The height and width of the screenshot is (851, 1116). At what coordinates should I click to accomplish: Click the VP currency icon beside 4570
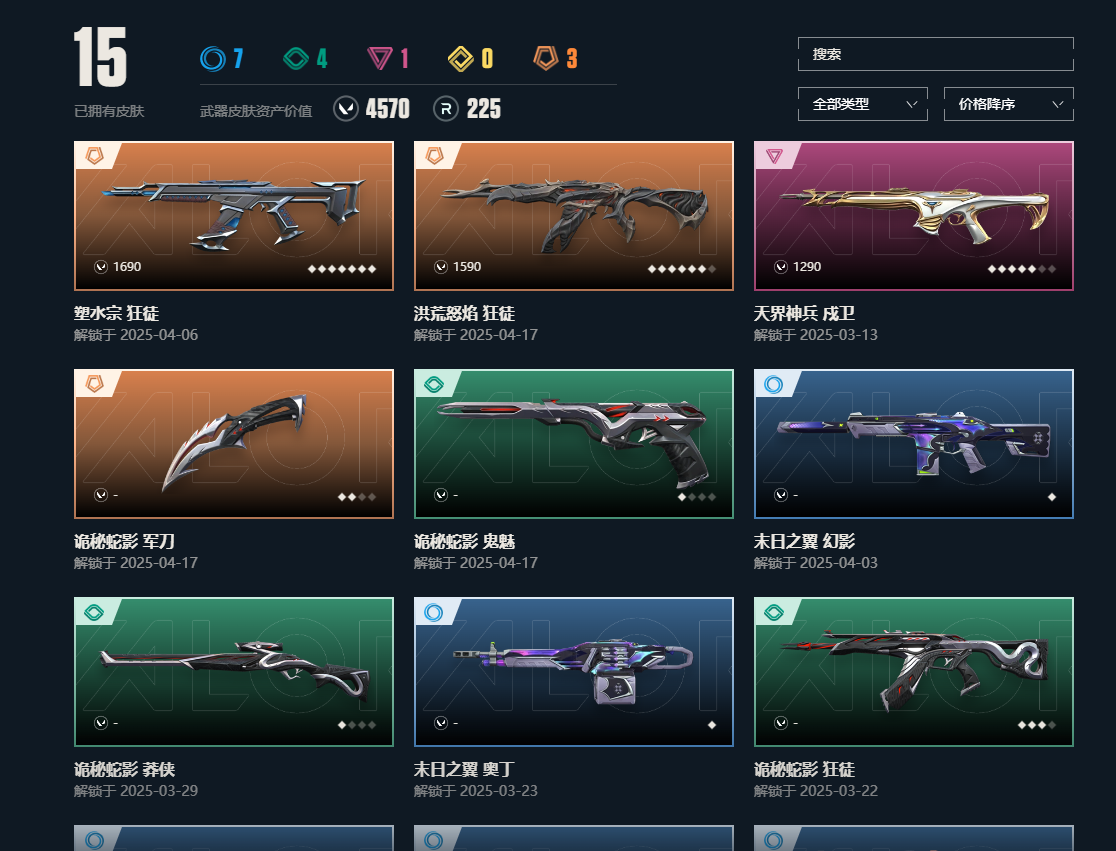(346, 109)
